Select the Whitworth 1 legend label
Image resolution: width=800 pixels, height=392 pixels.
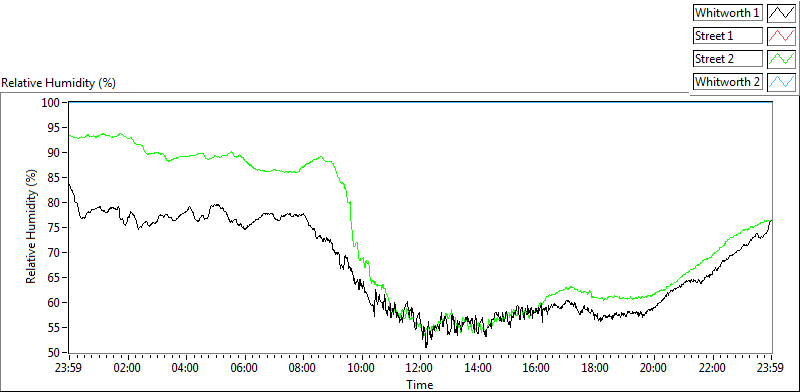tap(728, 13)
